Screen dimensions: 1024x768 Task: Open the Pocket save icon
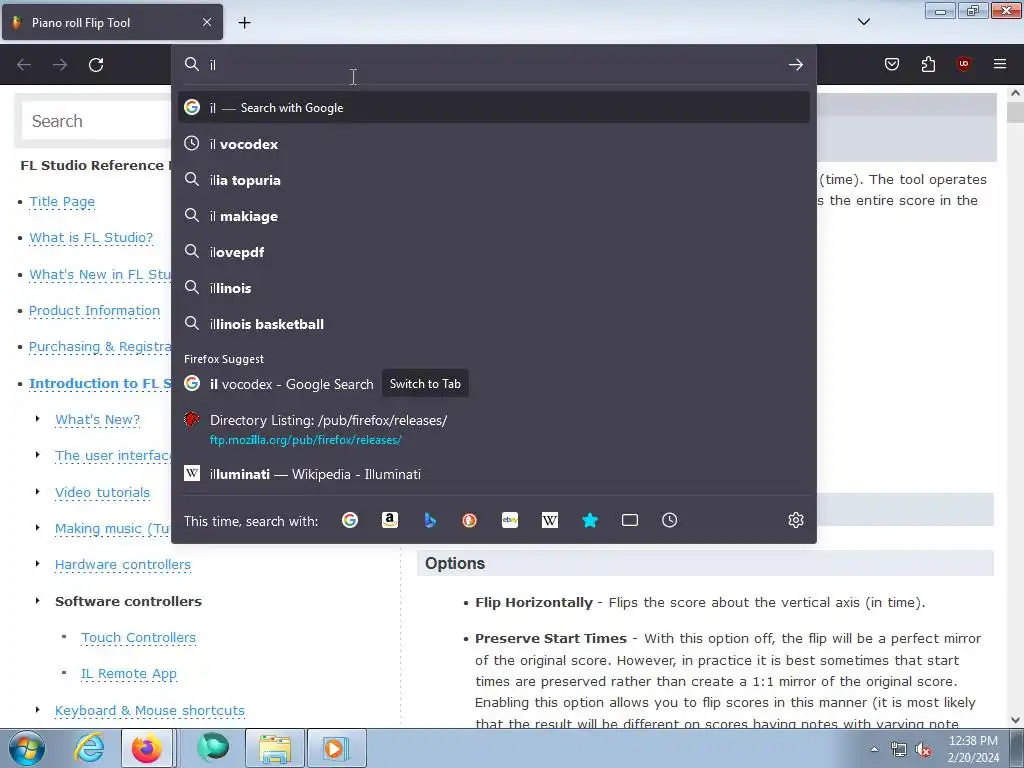tap(891, 64)
